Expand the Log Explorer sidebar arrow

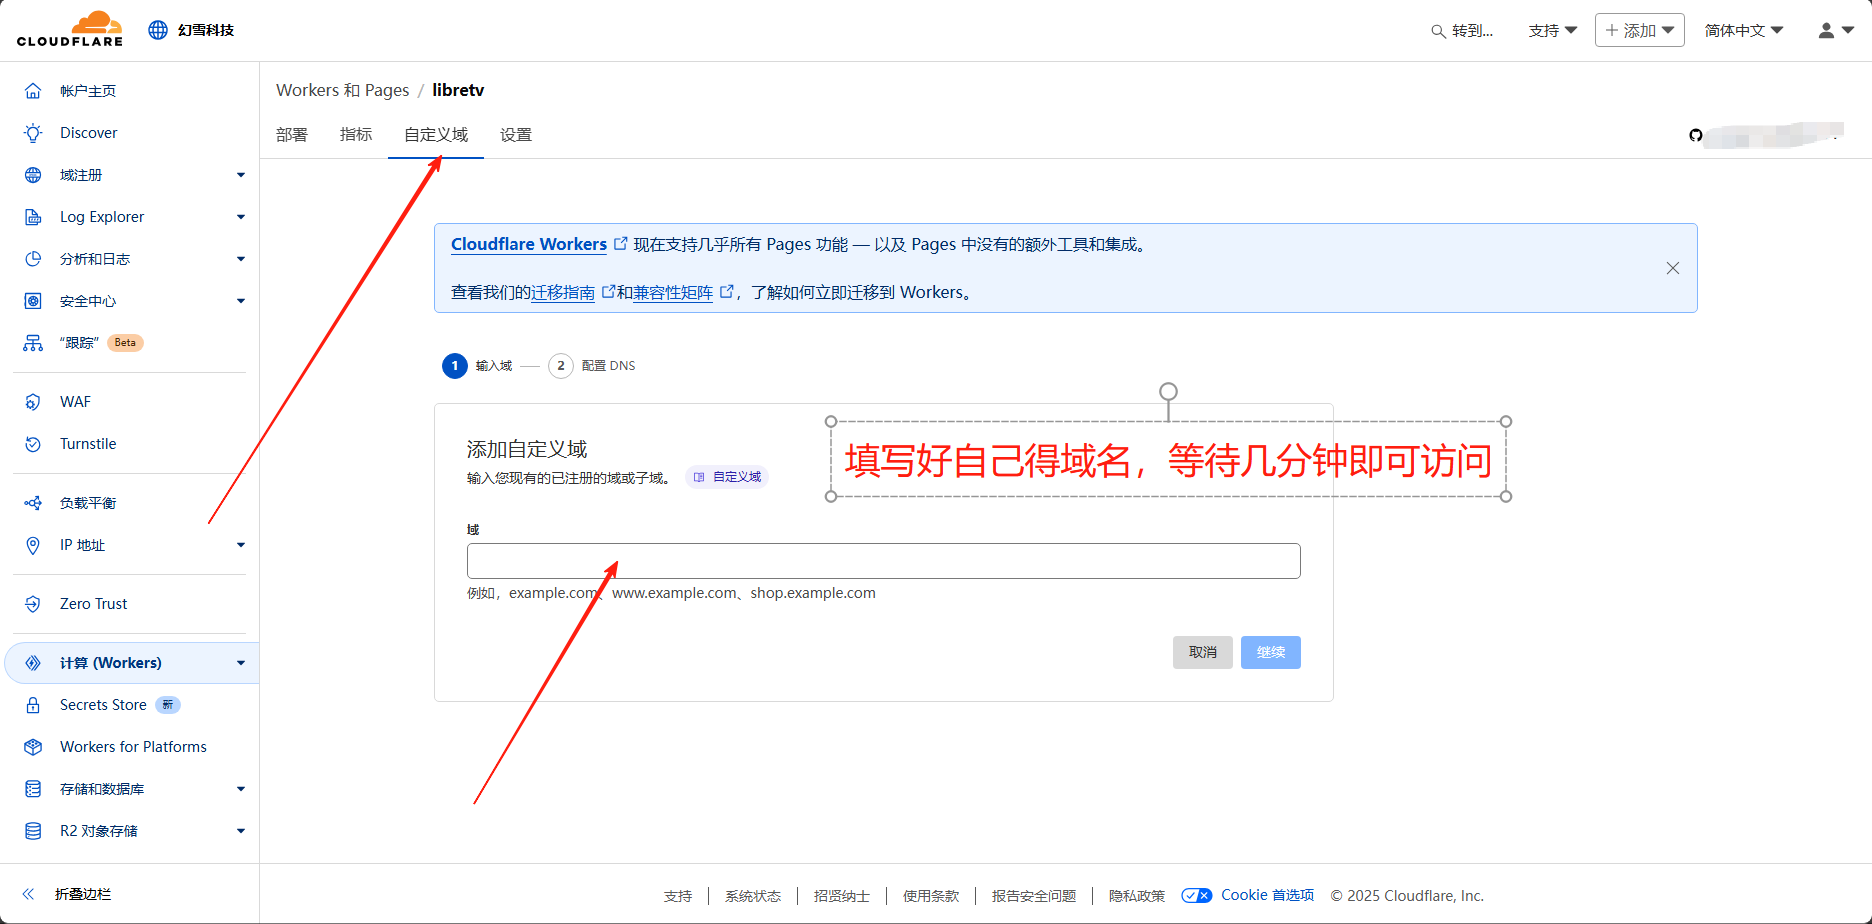241,217
